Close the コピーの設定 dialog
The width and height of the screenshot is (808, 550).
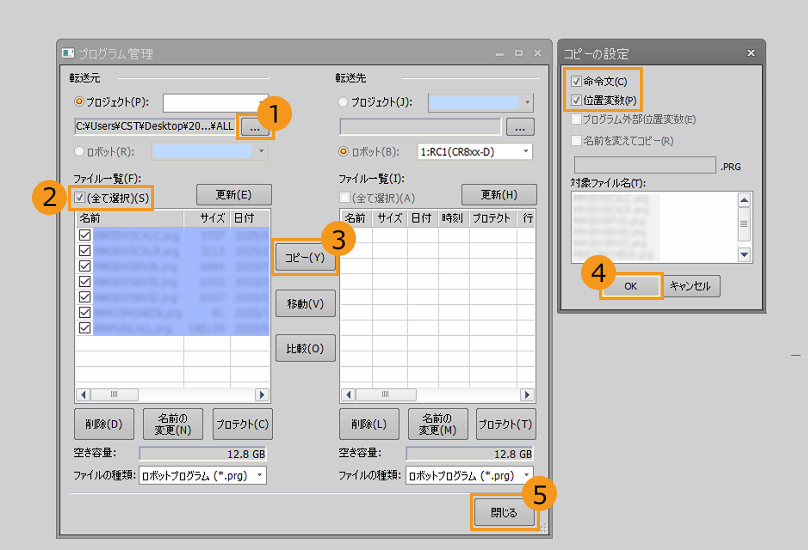click(x=751, y=53)
